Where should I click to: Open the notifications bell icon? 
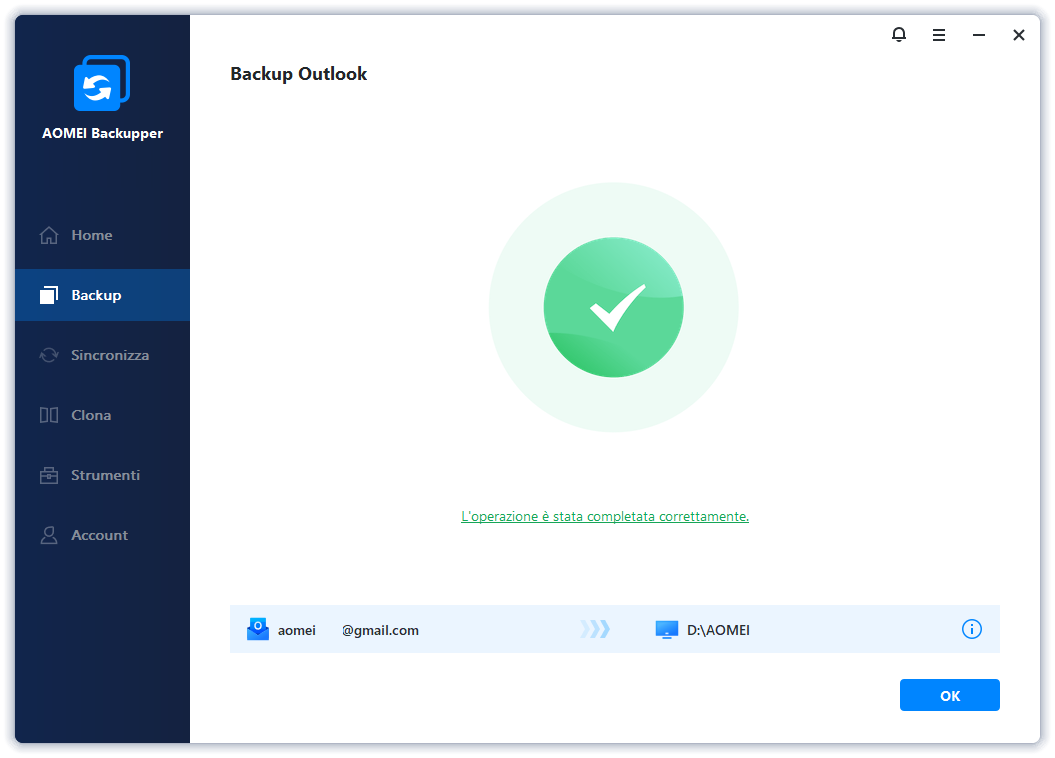(x=899, y=35)
